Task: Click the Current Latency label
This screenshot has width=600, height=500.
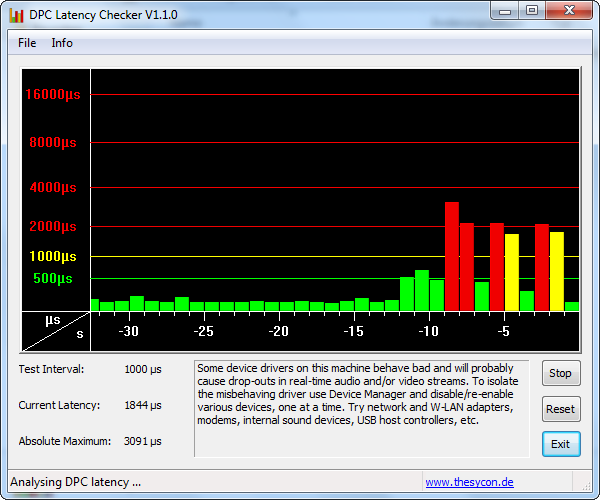Action: tap(59, 405)
